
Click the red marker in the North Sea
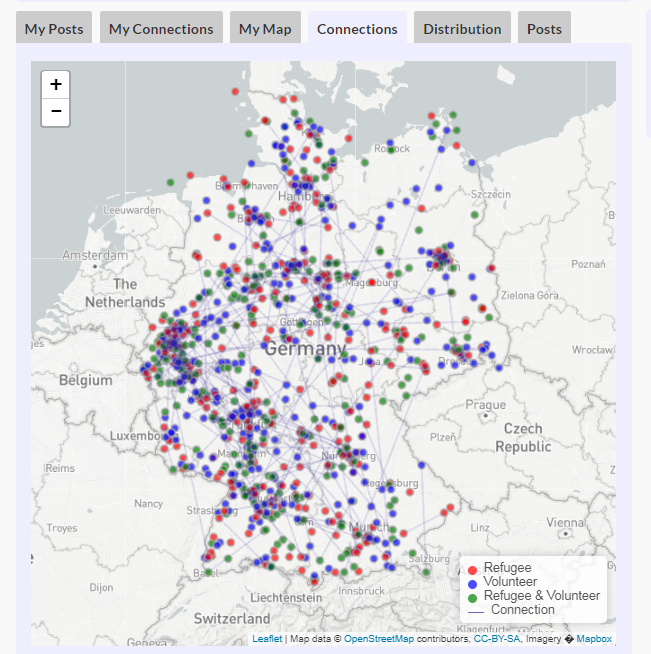[235, 91]
